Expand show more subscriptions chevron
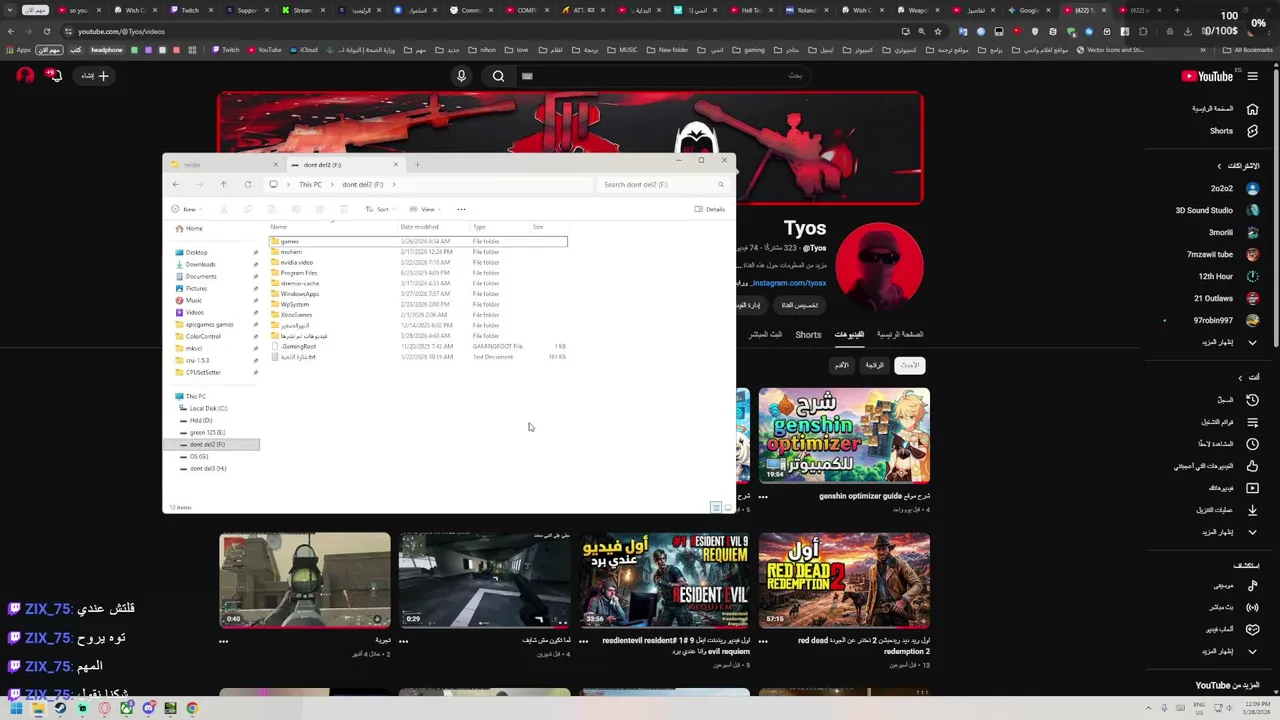This screenshot has width=1280, height=720. [x=1252, y=342]
